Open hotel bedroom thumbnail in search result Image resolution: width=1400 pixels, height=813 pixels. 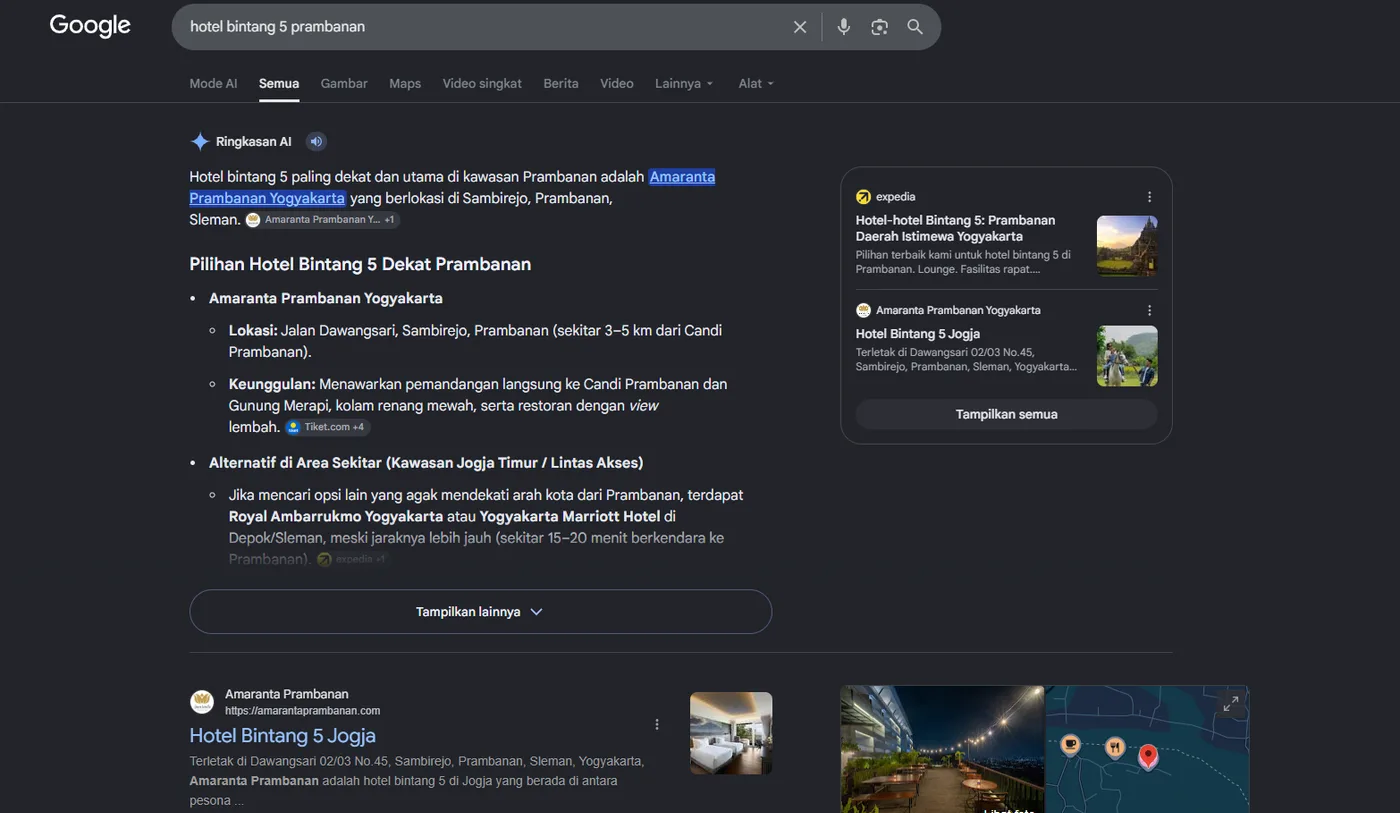(x=731, y=733)
